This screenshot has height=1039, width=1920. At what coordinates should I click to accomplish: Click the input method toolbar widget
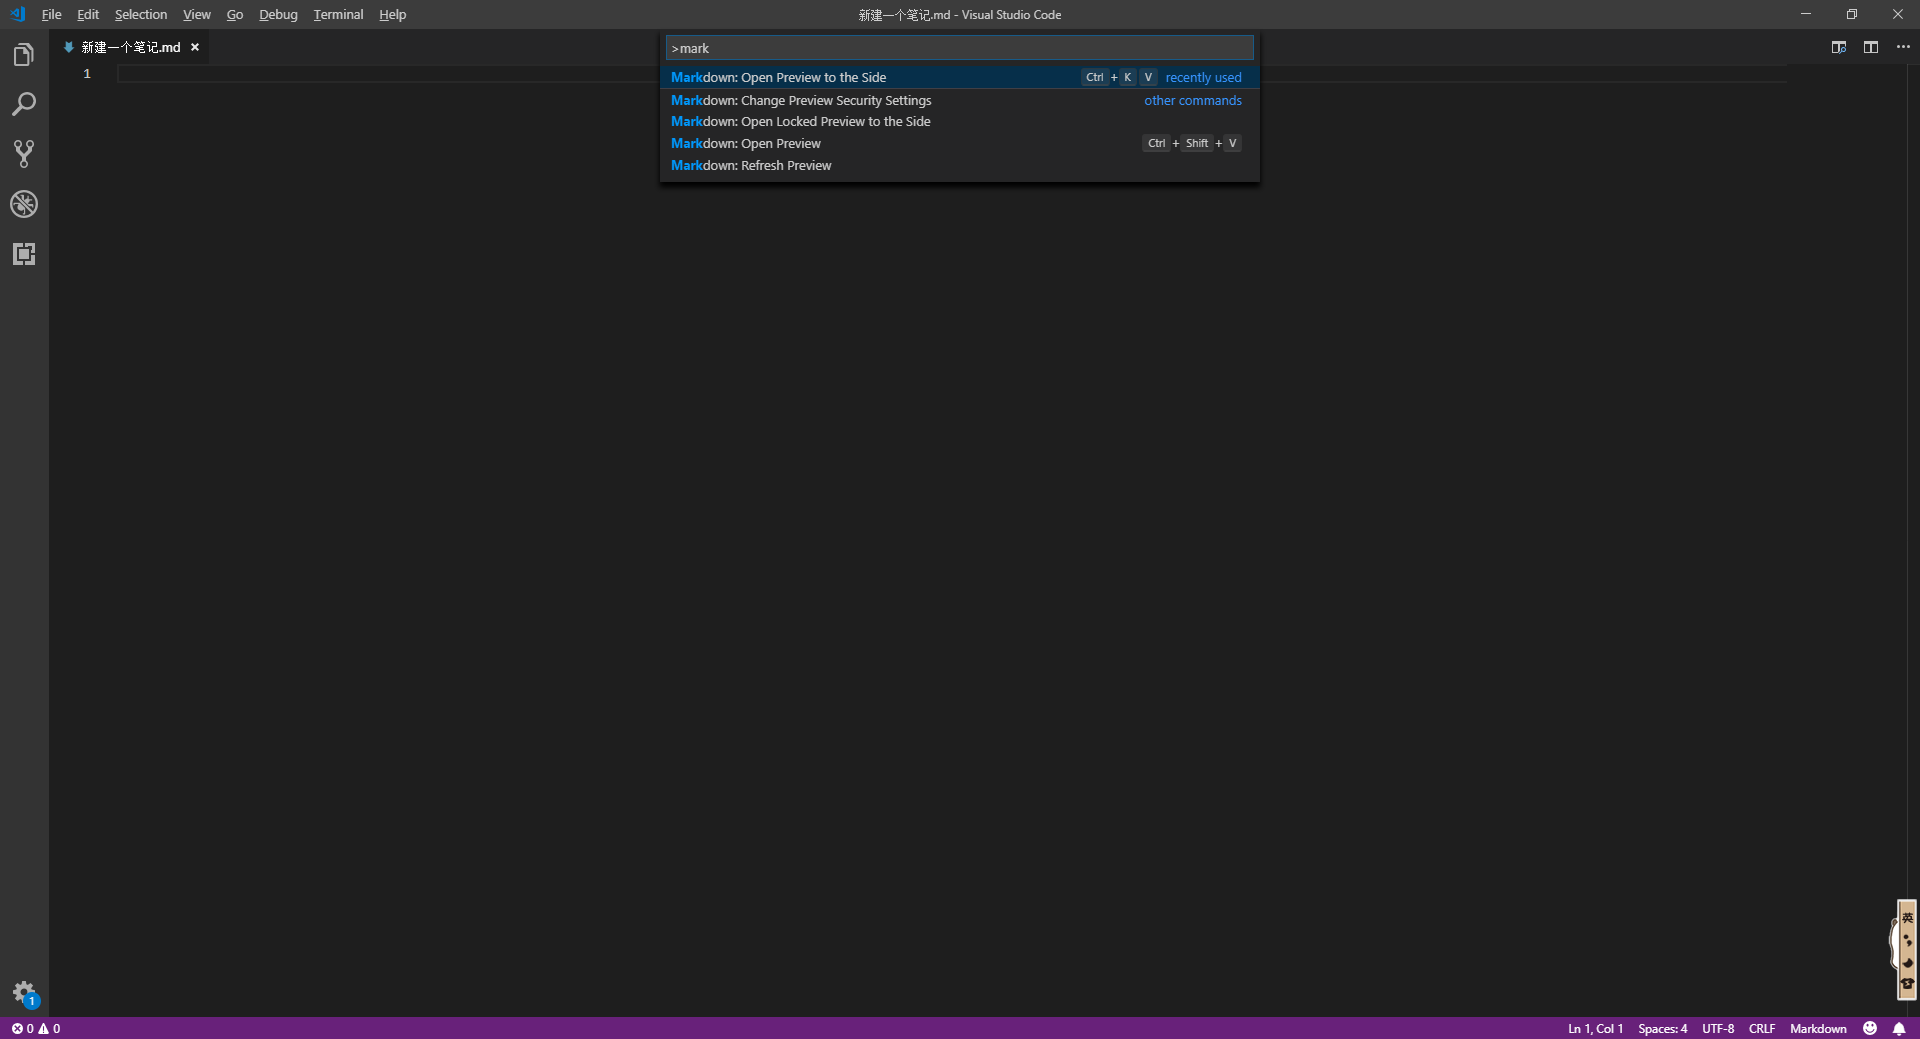pos(1906,949)
